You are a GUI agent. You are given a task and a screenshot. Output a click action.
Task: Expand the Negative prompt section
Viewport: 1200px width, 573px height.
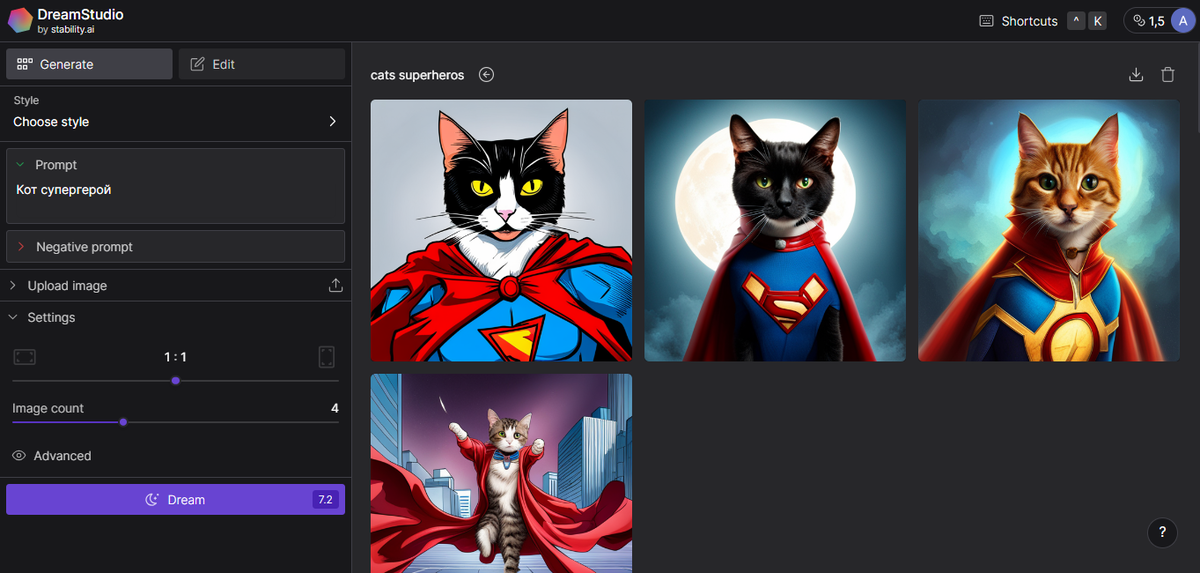click(175, 247)
